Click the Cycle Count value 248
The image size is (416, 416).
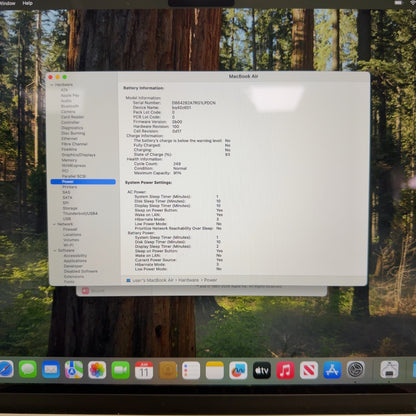(x=177, y=164)
